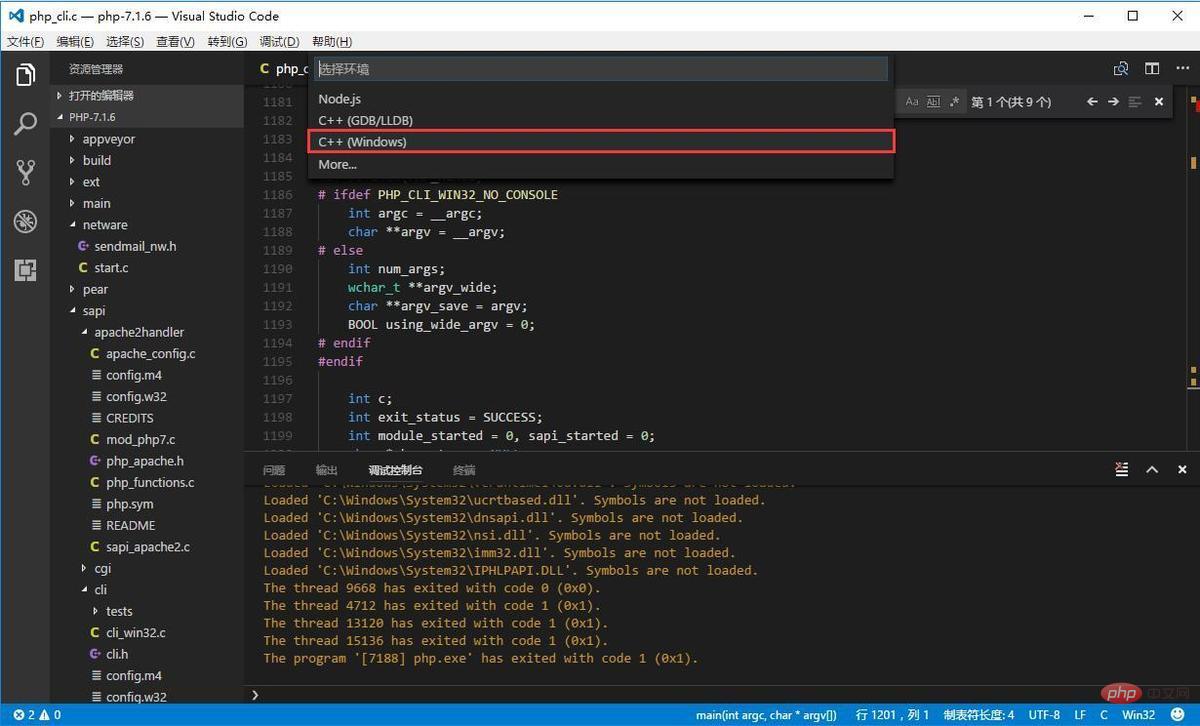Split the editor with the split icon
This screenshot has width=1200, height=726.
(x=1152, y=69)
